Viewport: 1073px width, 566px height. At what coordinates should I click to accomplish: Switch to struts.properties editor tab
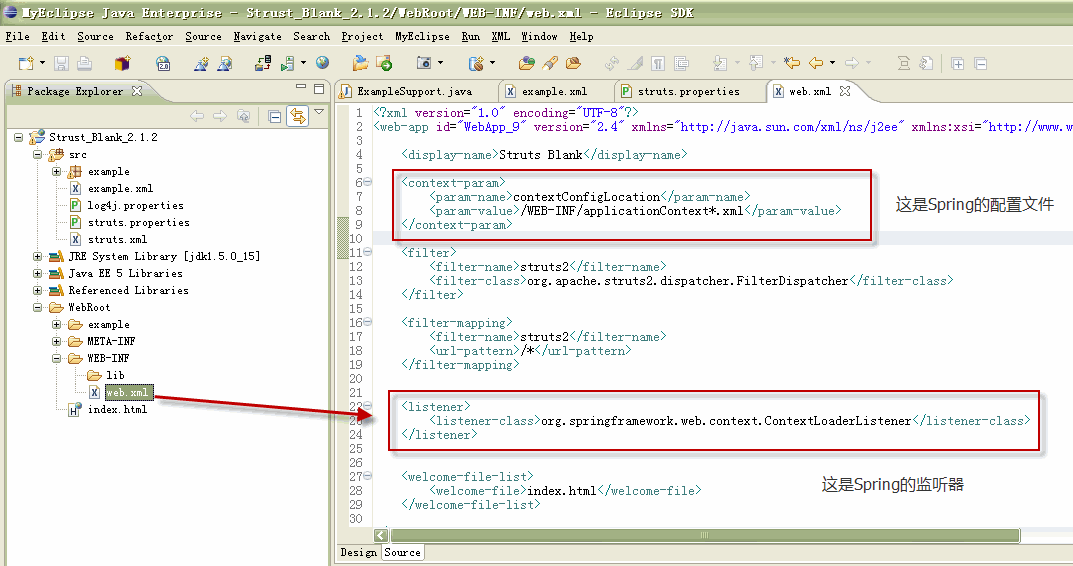688,91
